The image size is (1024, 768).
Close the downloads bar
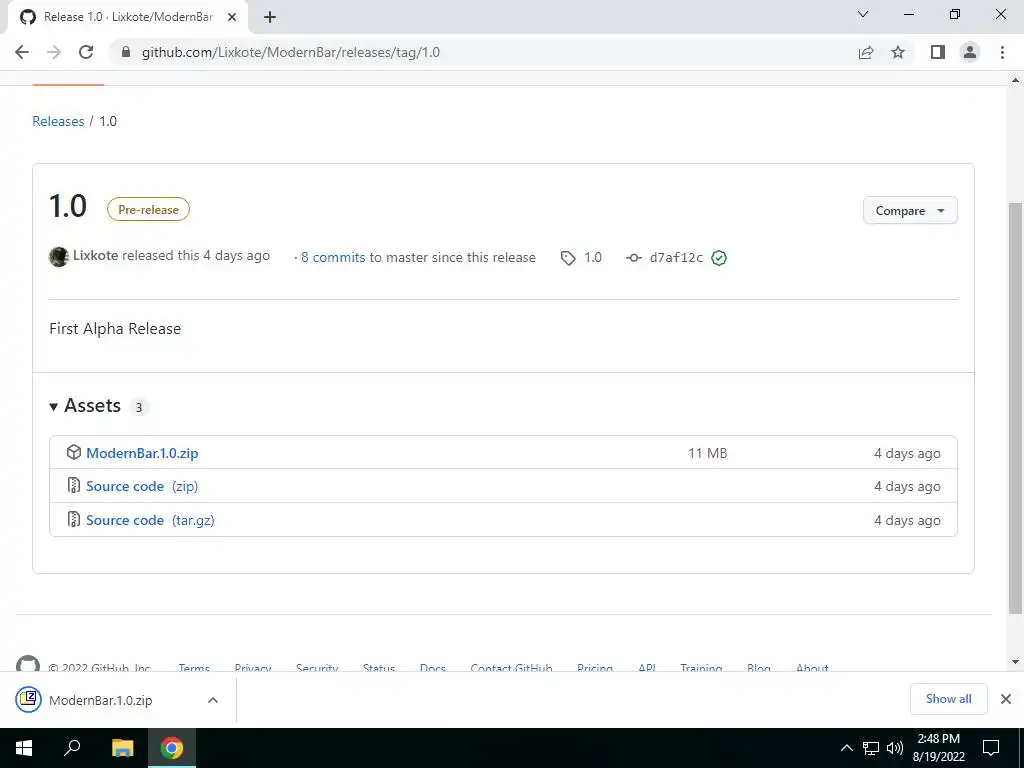click(1006, 699)
